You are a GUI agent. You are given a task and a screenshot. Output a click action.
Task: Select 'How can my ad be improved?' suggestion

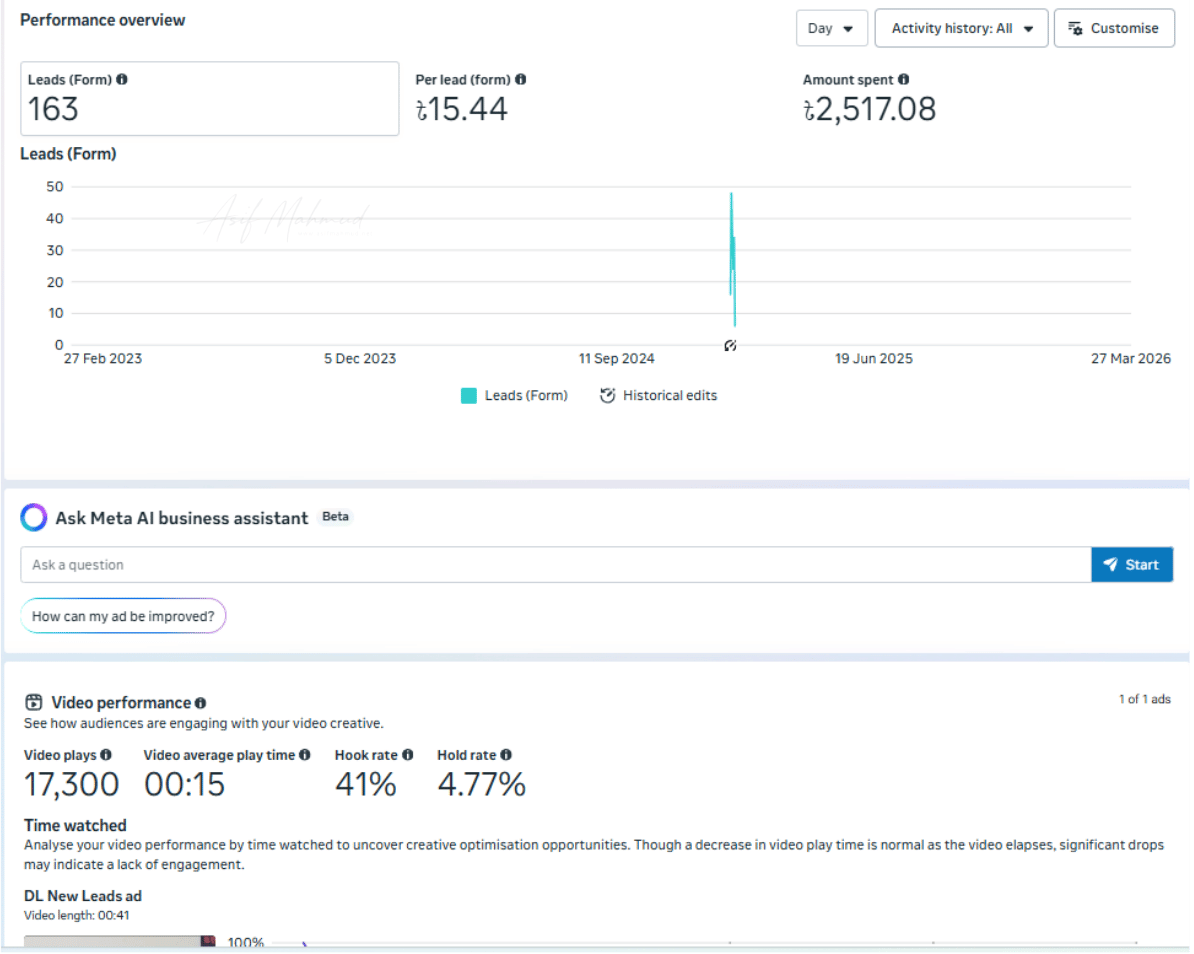pos(123,616)
